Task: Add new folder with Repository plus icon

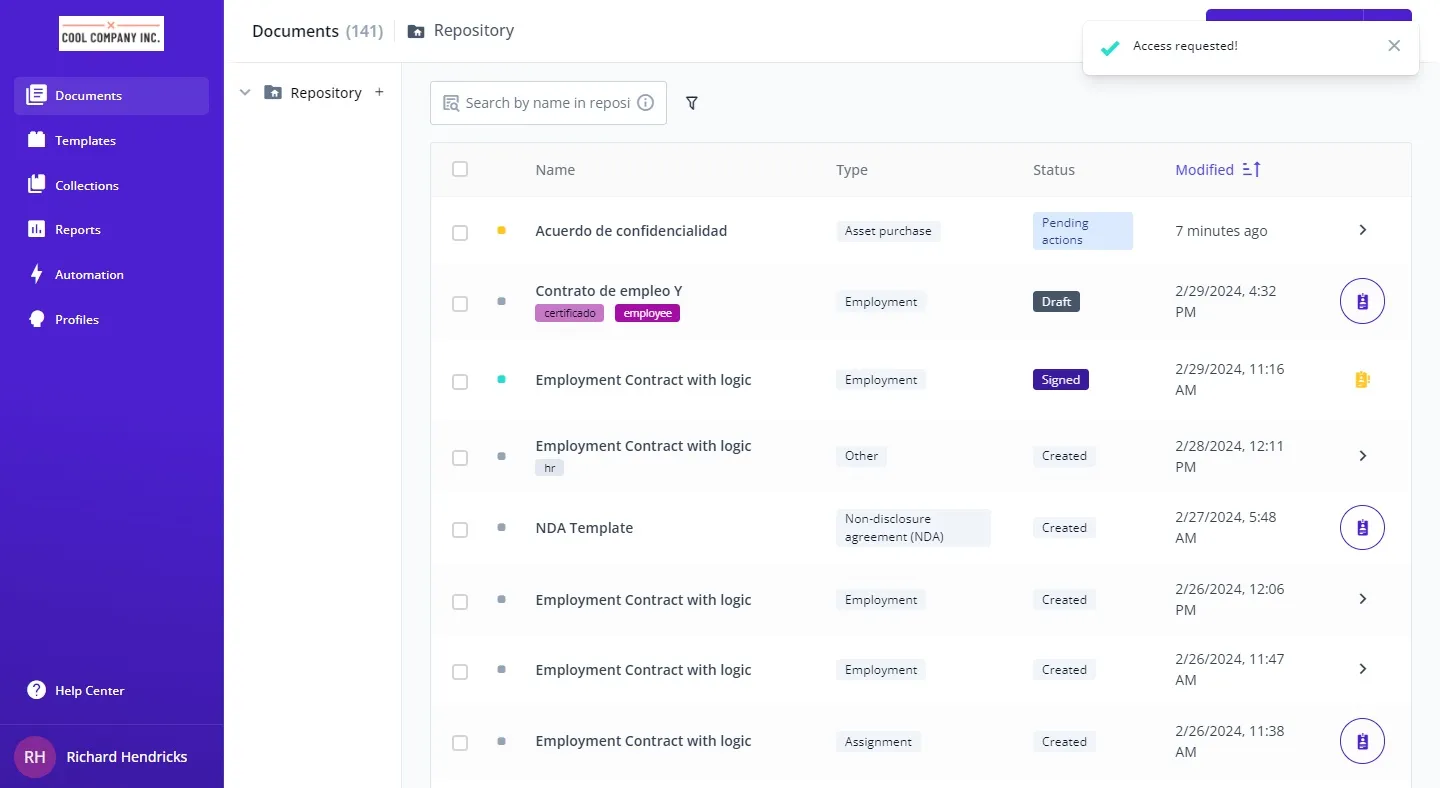Action: [379, 92]
